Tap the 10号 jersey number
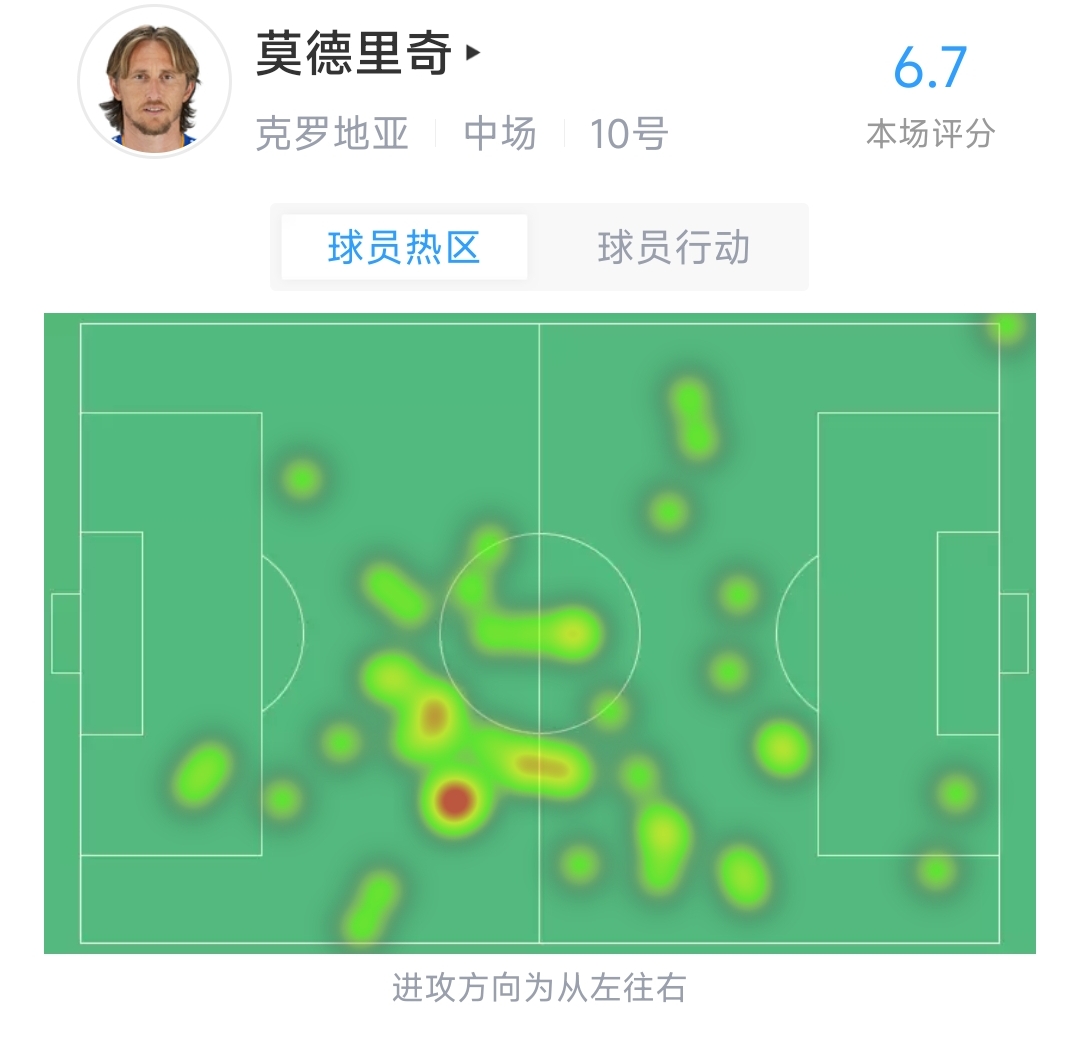The width and height of the screenshot is (1080, 1046). tap(629, 134)
